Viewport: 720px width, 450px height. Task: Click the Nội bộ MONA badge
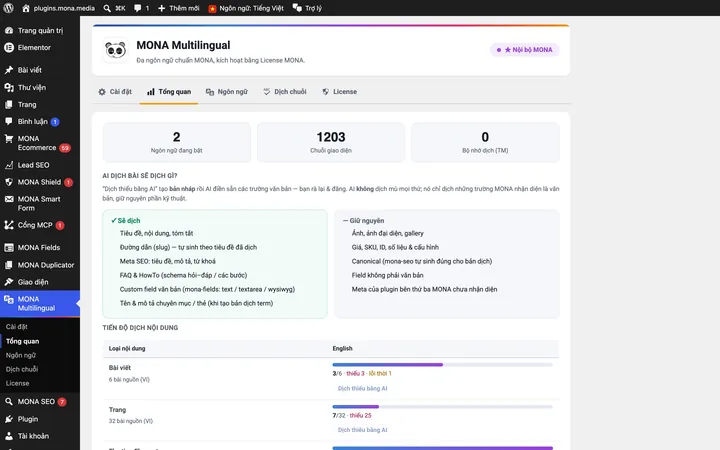pyautogui.click(x=524, y=50)
